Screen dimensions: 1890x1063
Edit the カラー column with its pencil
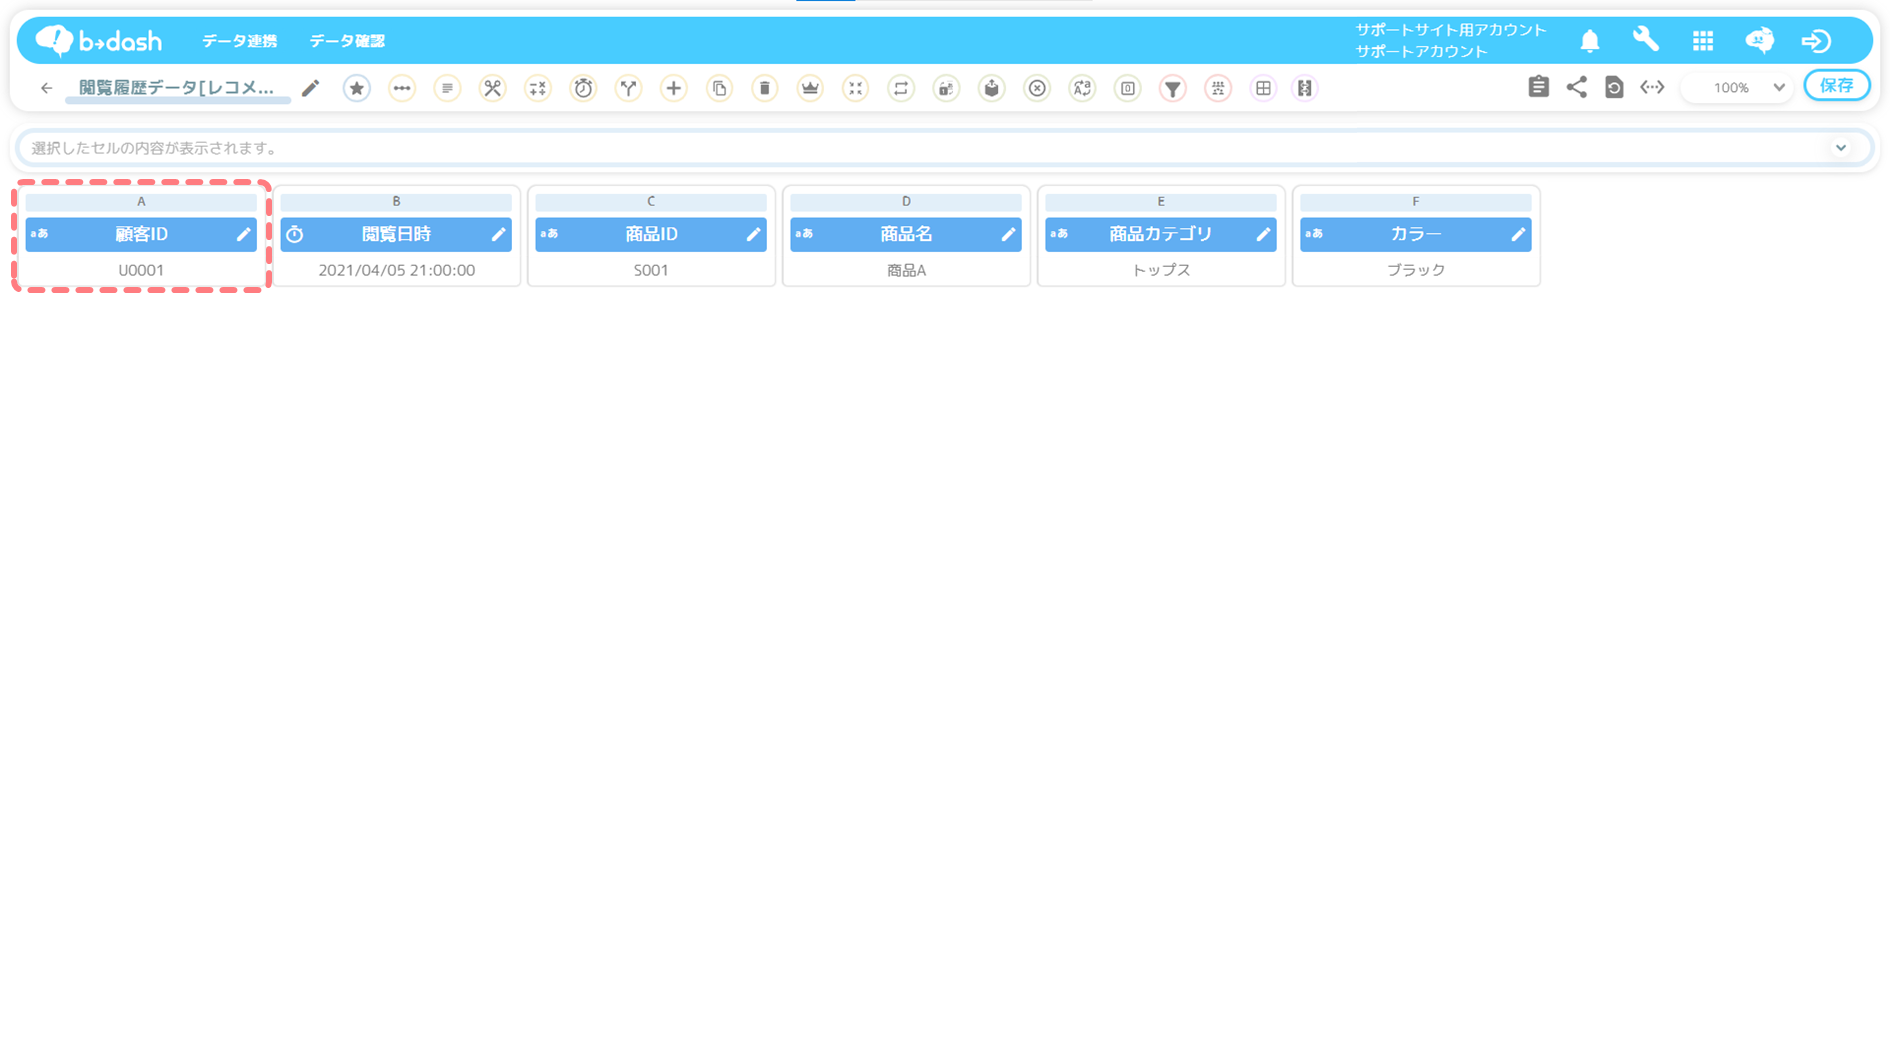1518,234
